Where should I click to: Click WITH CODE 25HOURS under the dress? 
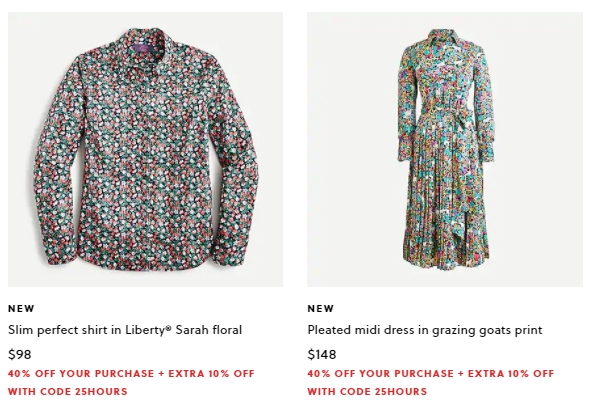coord(367,392)
